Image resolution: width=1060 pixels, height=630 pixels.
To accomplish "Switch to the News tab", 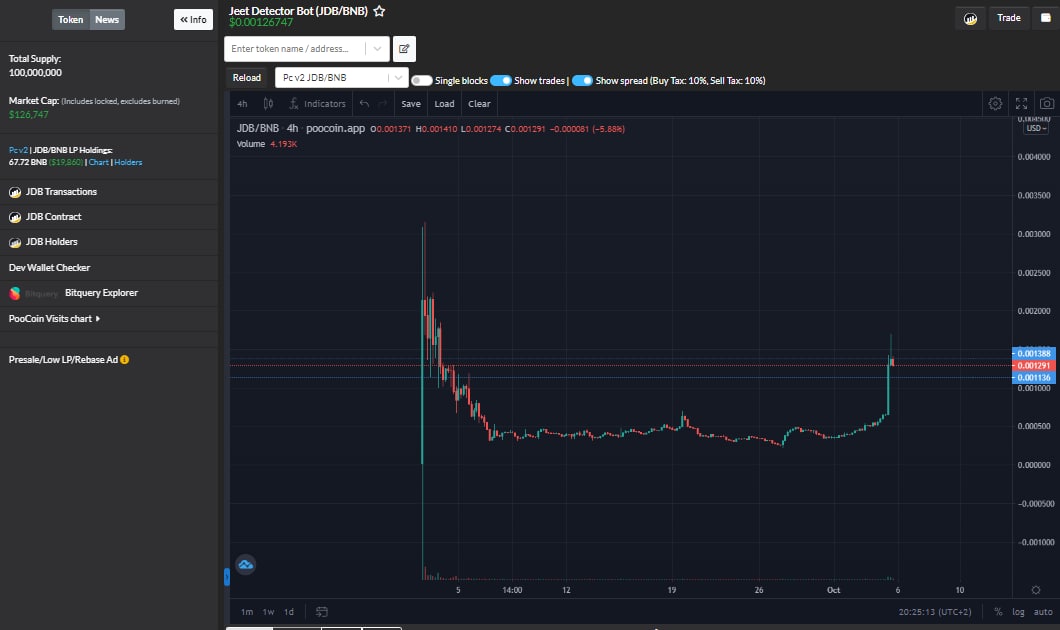I will [107, 20].
